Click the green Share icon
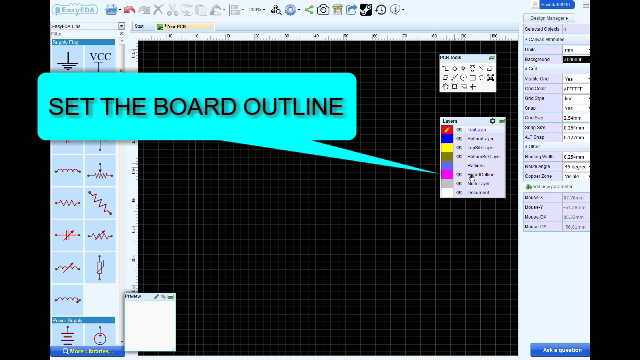 (x=309, y=9)
